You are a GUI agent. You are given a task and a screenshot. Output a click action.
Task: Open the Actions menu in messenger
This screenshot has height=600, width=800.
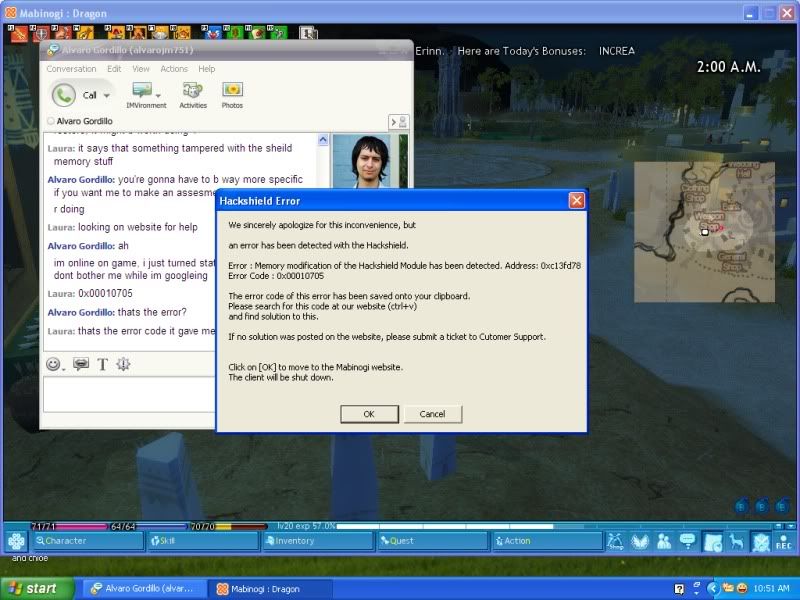[174, 69]
